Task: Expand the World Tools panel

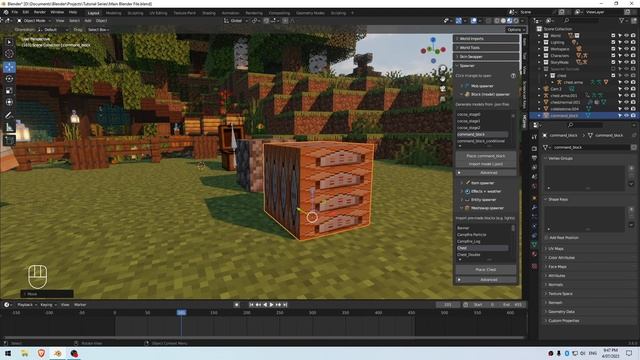Action: (486, 48)
